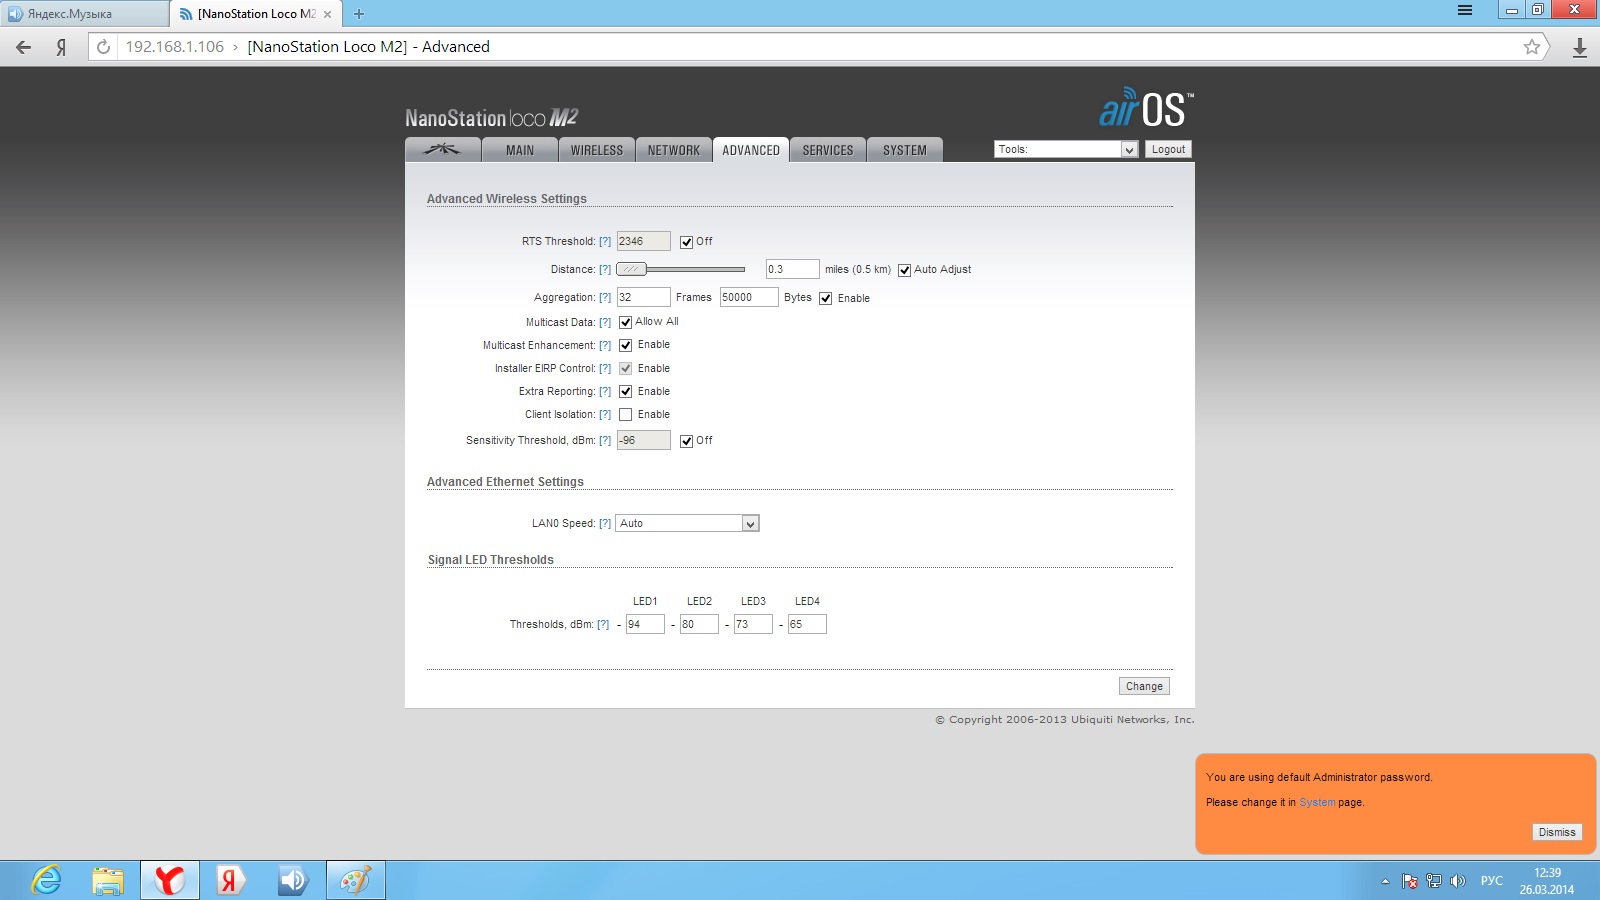
Task: Open help for Installer EIRP Control
Action: click(605, 368)
